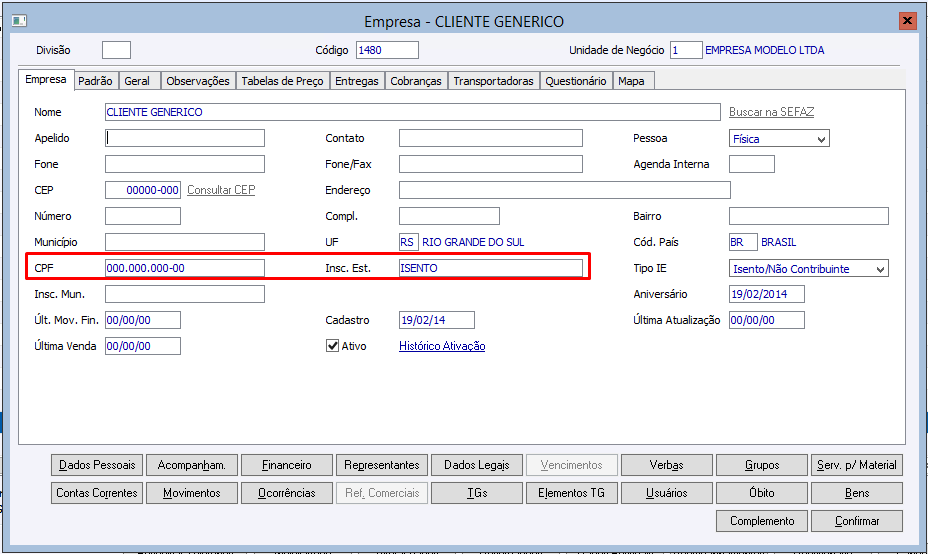Click the Código field
Screen dimensions: 928x554
(x=387, y=50)
